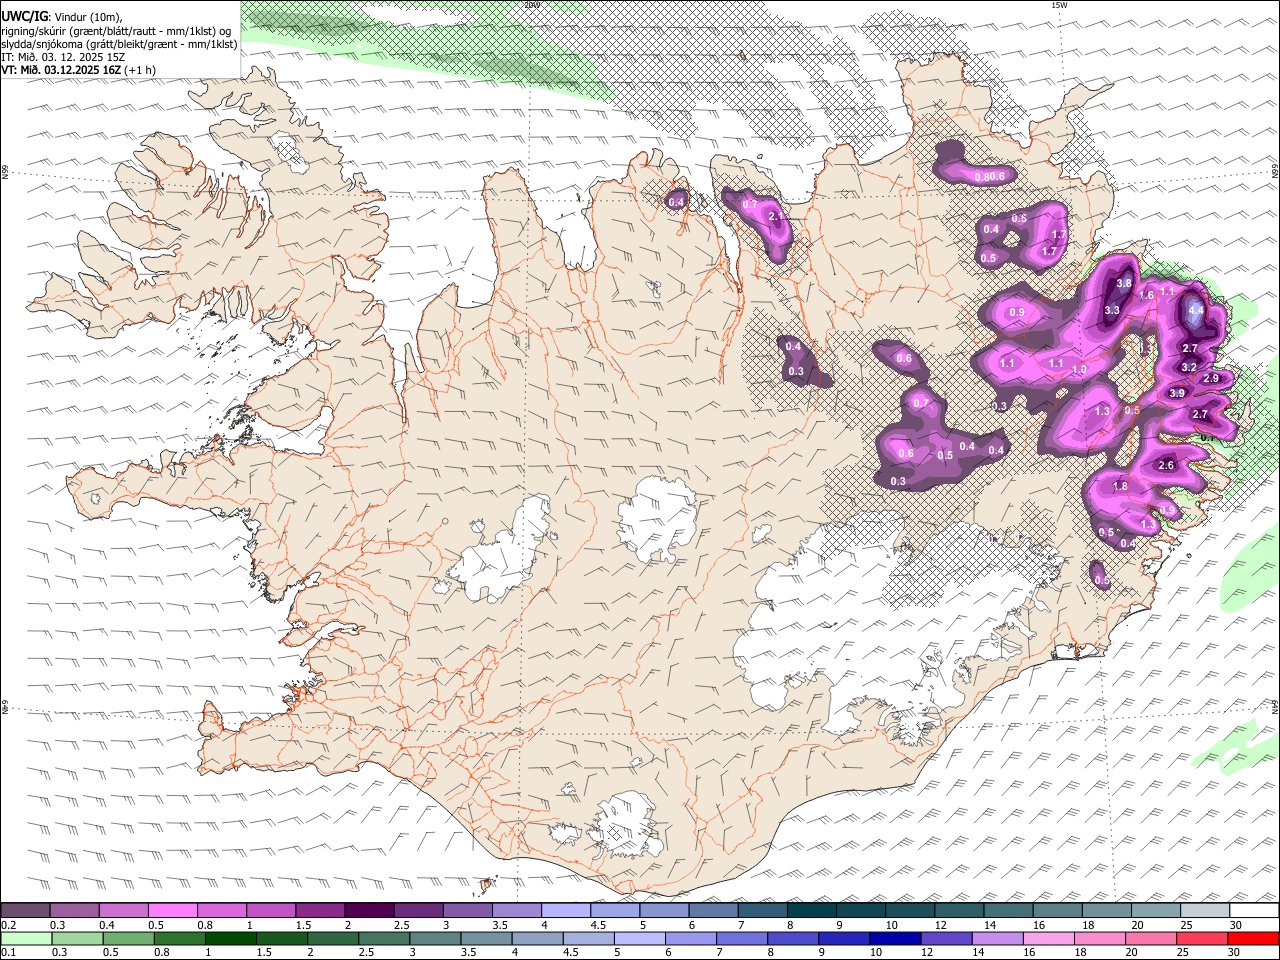Click the 64N latitude label on right edge

coord(1275,707)
